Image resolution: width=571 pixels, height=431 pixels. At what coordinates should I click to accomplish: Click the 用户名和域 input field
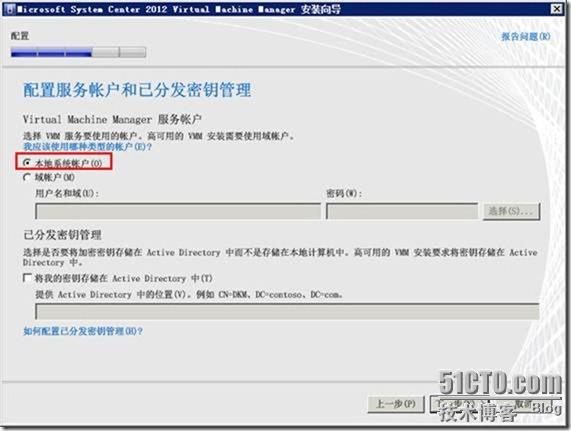(x=178, y=211)
